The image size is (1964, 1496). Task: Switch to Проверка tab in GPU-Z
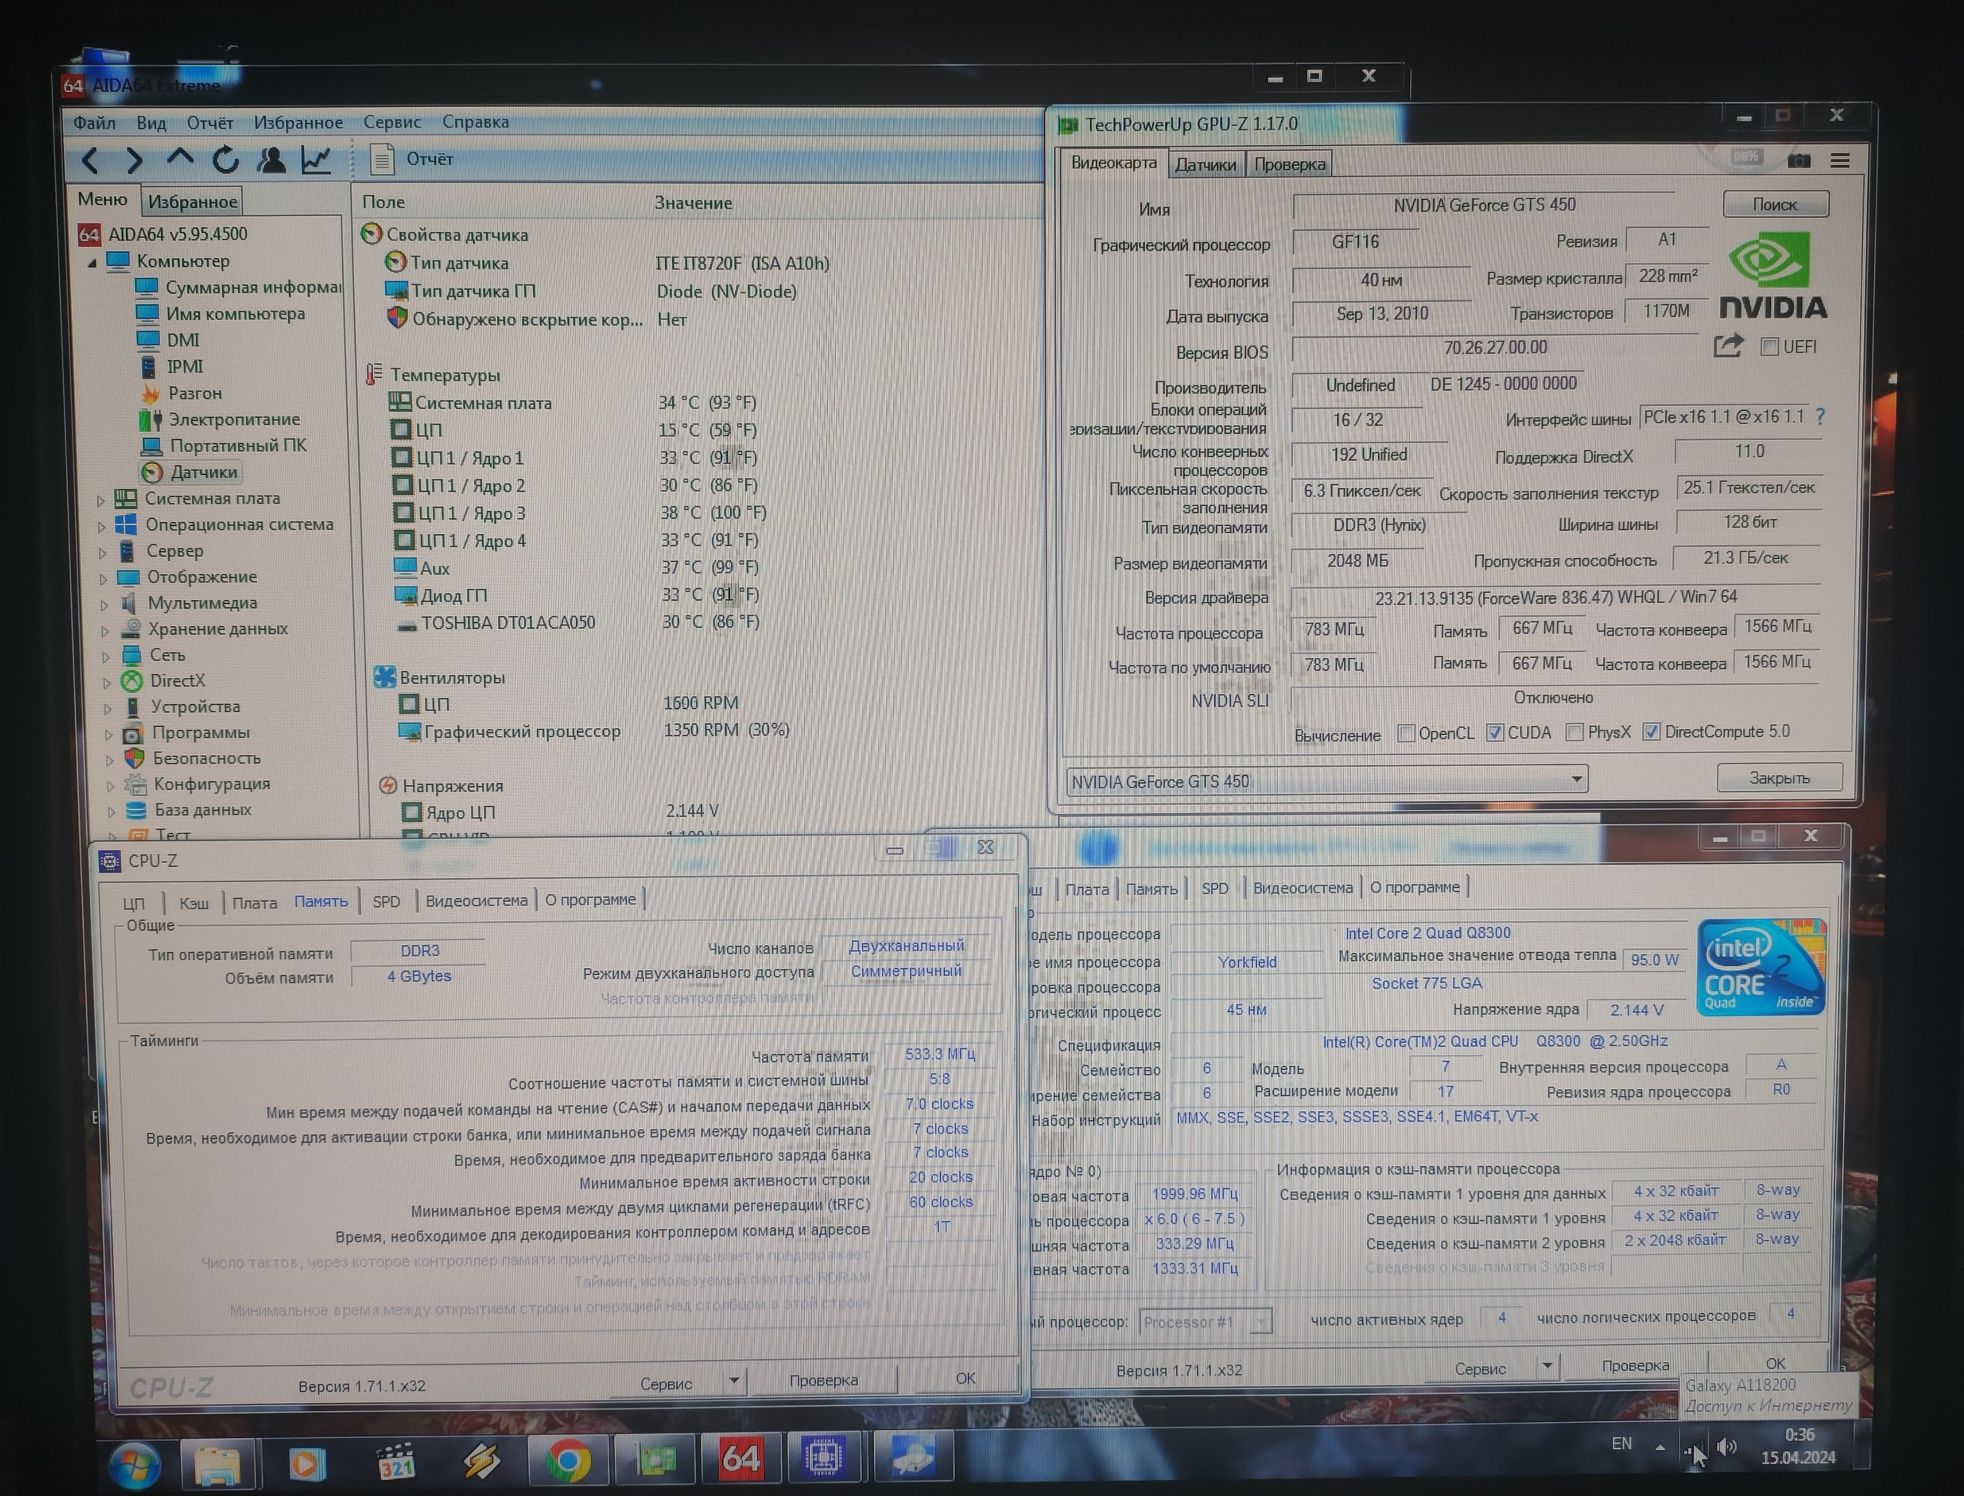click(1289, 164)
